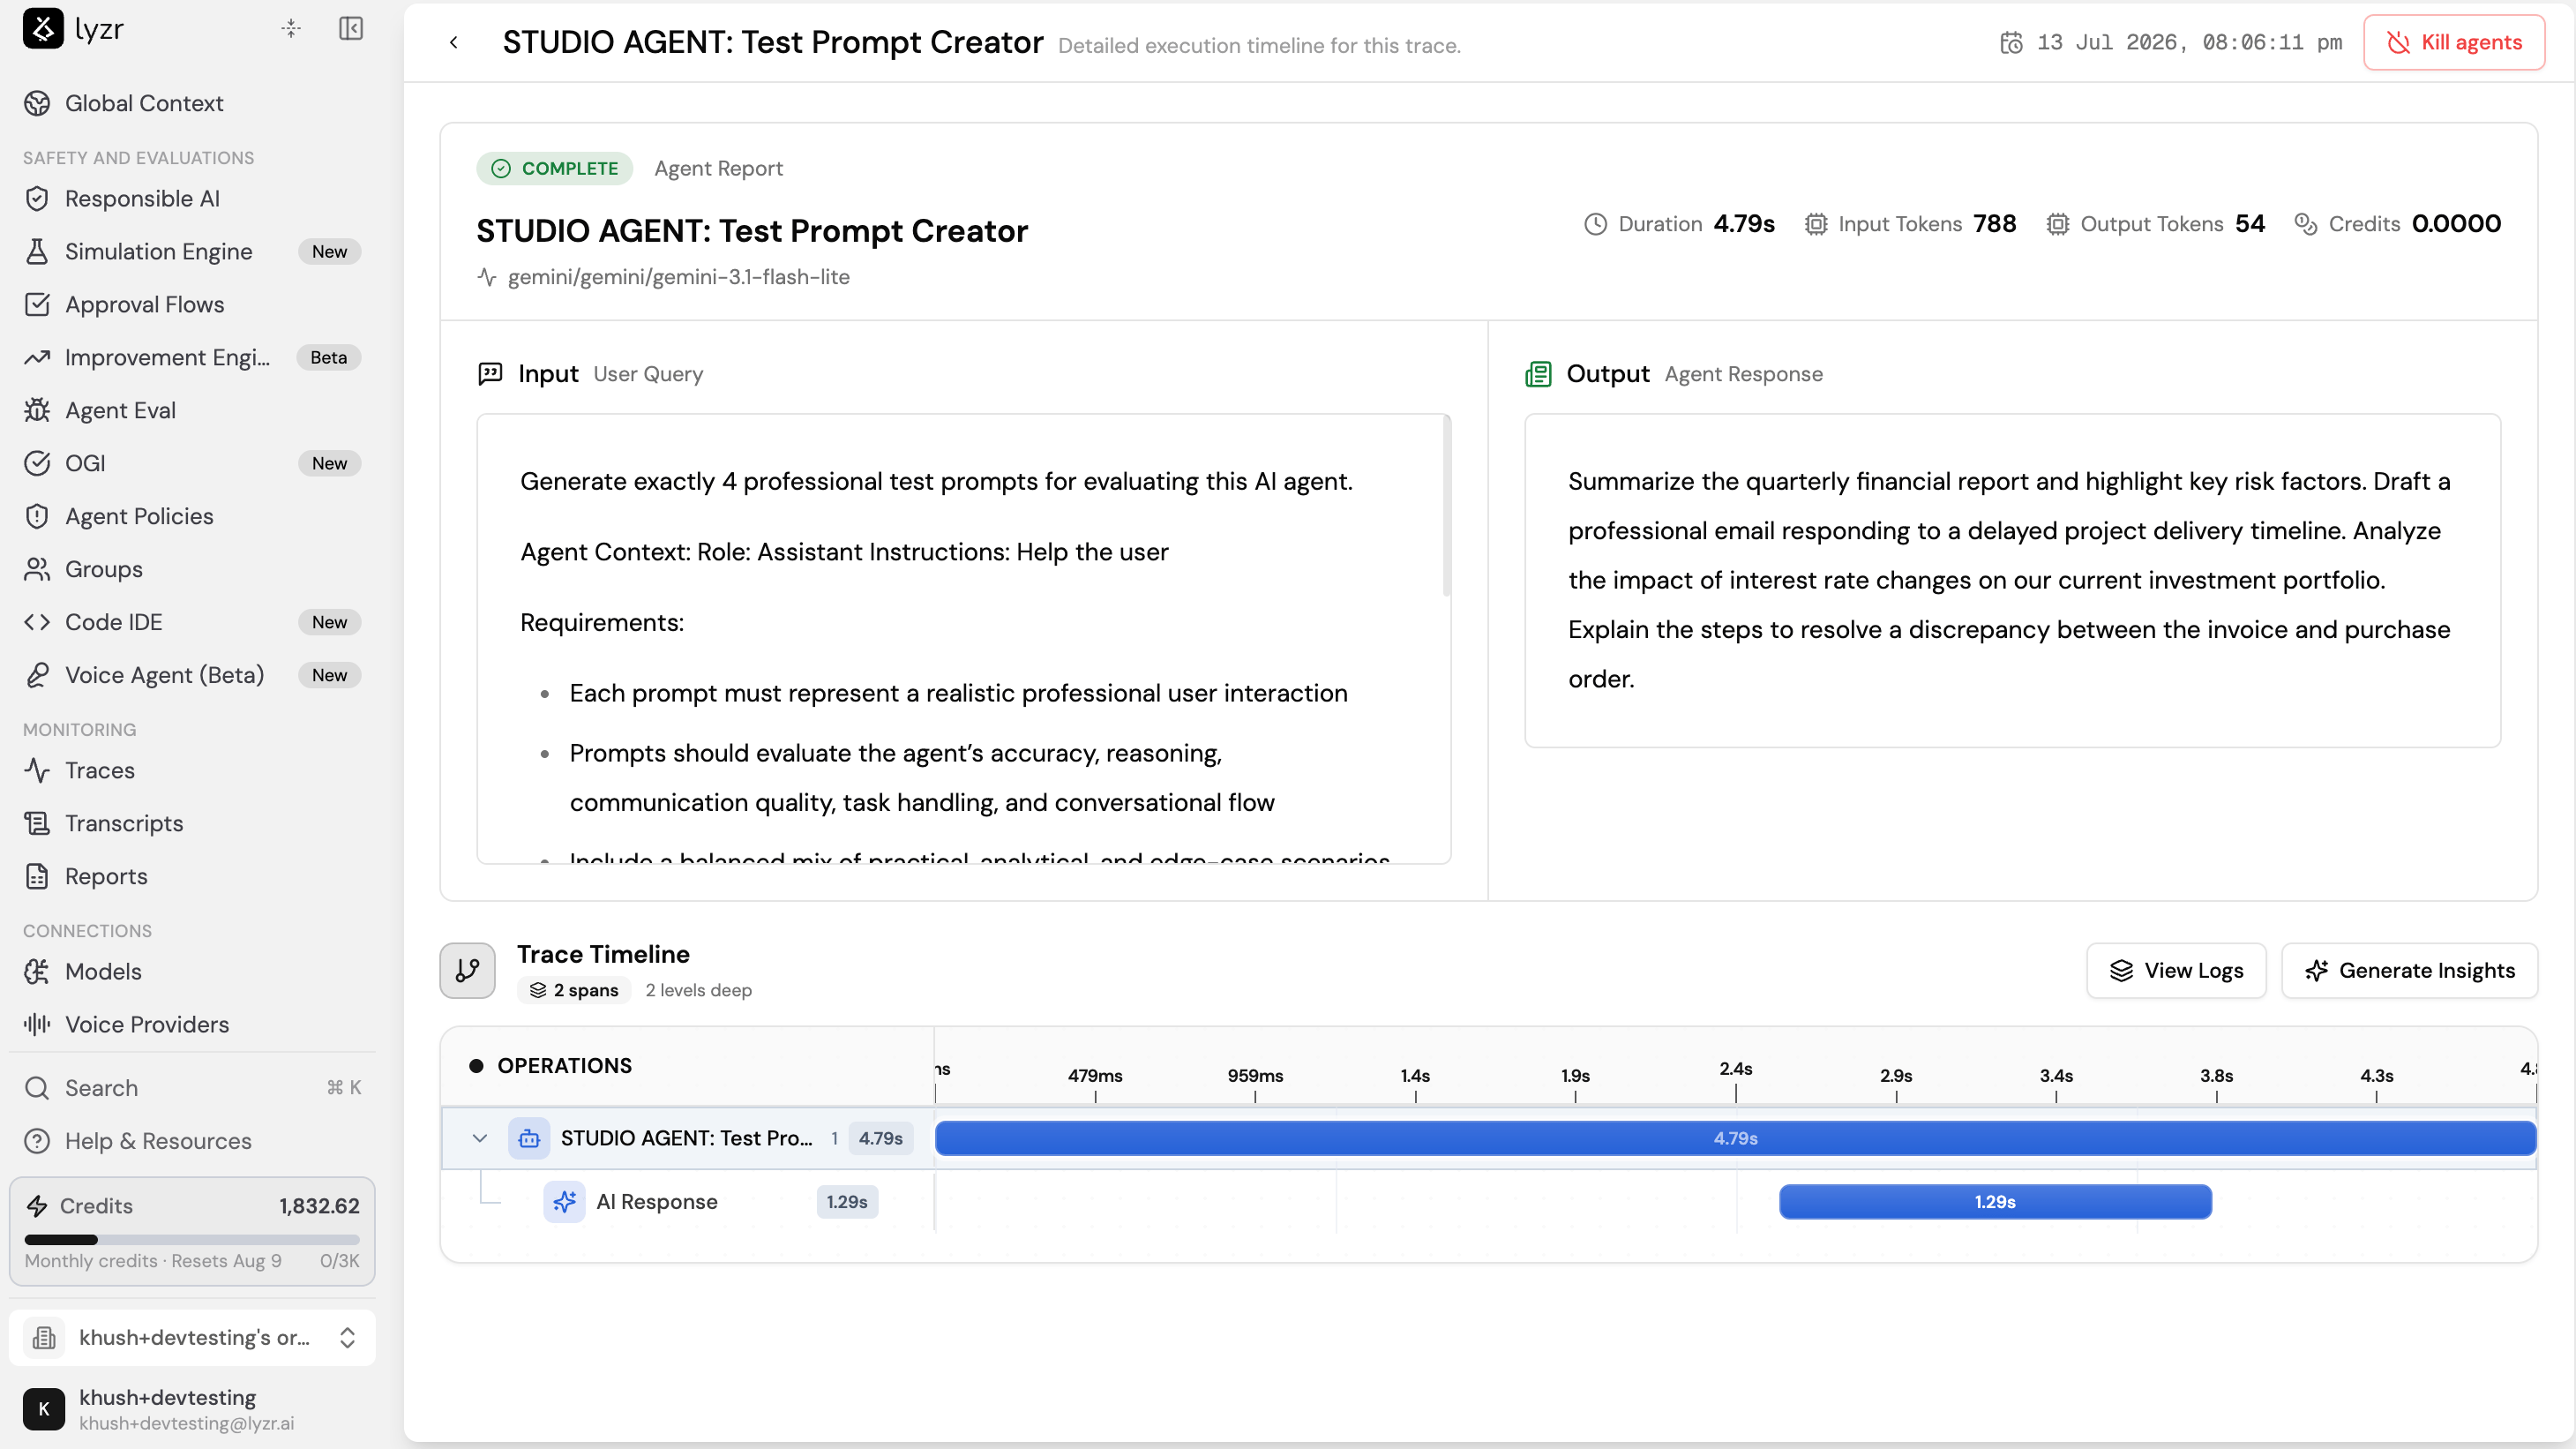Viewport: 2576px width, 1449px height.
Task: Click the monthly credits progress bar
Action: (x=192, y=1239)
